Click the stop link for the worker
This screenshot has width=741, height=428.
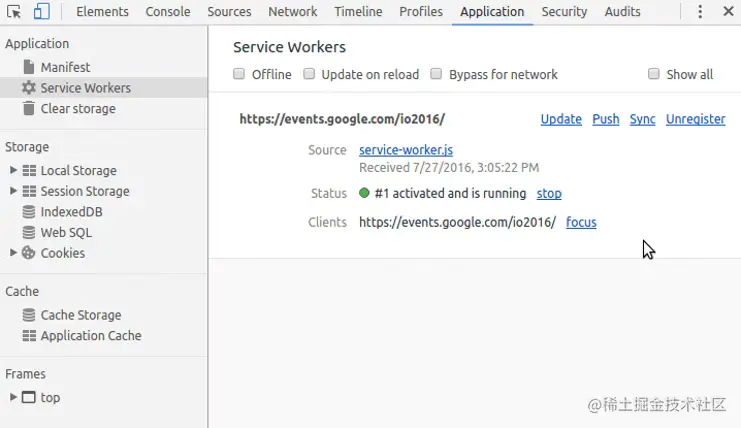pos(549,193)
